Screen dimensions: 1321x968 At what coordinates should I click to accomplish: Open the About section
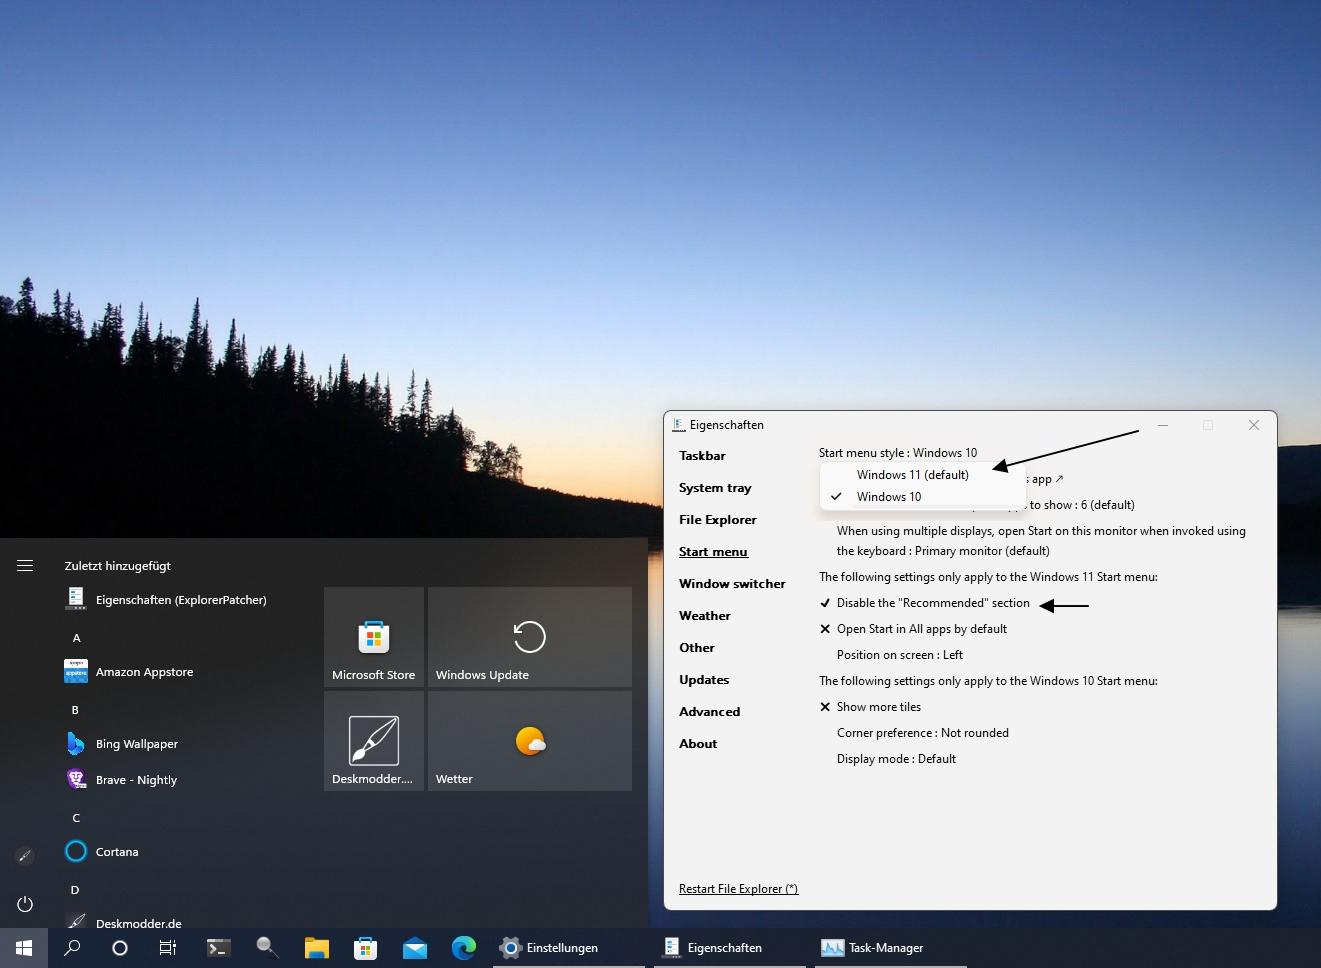click(698, 744)
